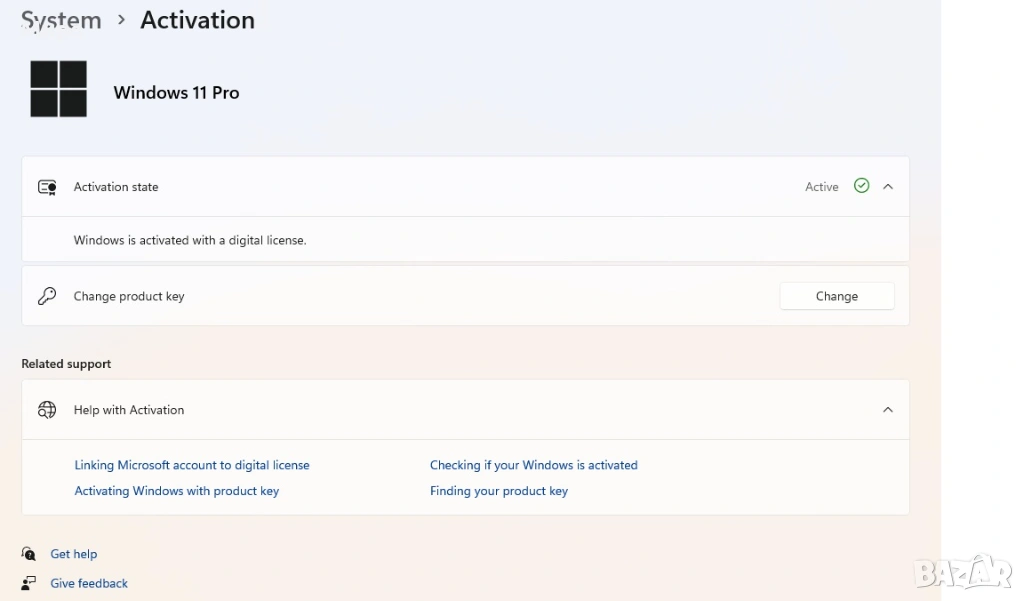
Task: Open Activating Windows with product key link
Action: (177, 491)
